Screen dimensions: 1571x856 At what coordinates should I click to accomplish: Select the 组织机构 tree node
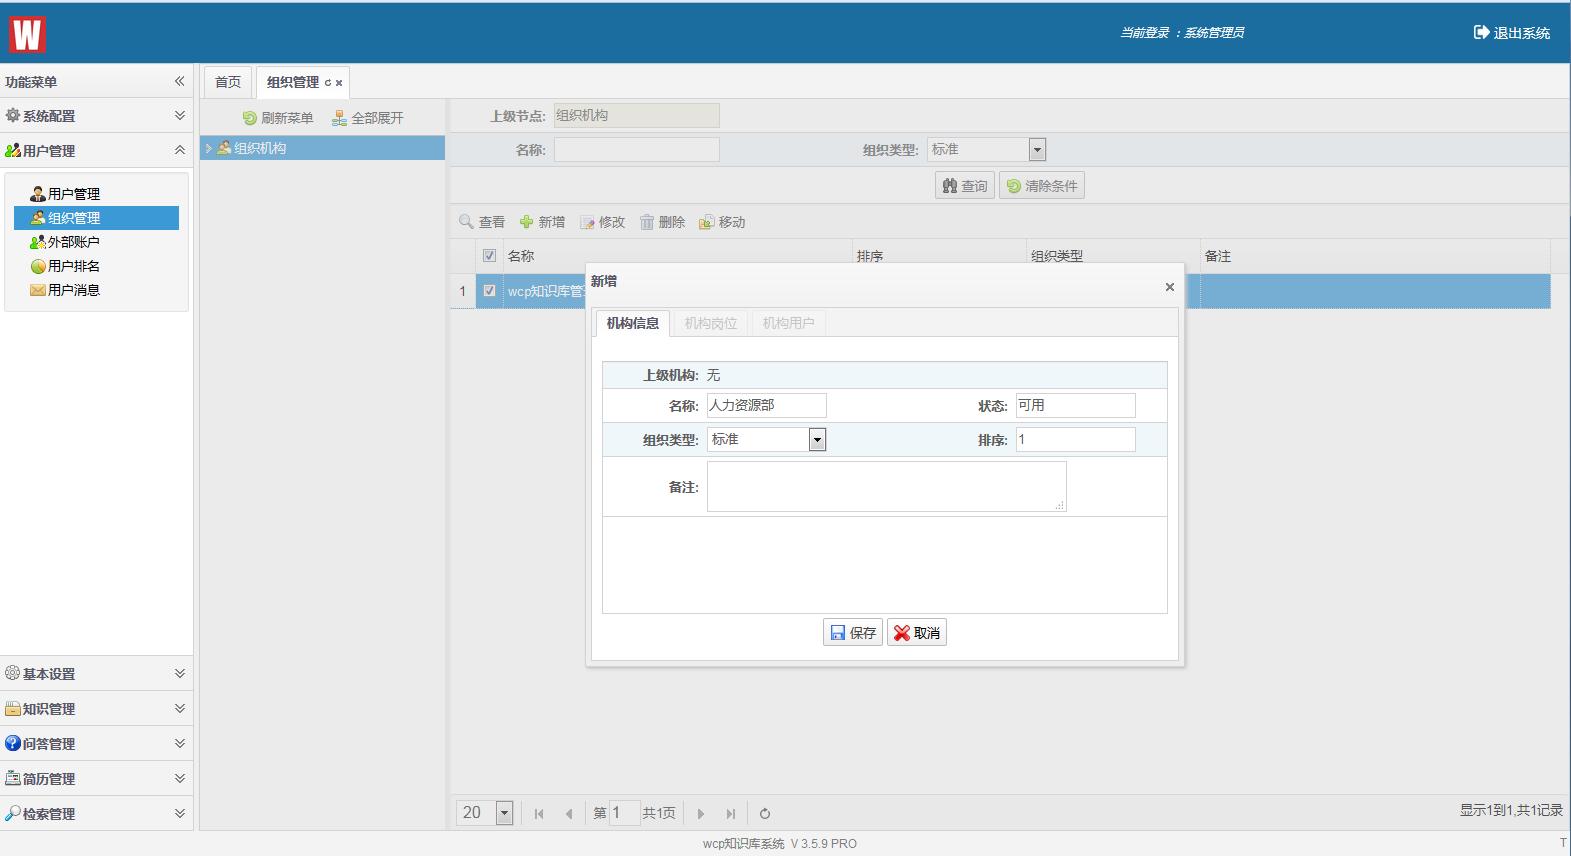point(260,148)
